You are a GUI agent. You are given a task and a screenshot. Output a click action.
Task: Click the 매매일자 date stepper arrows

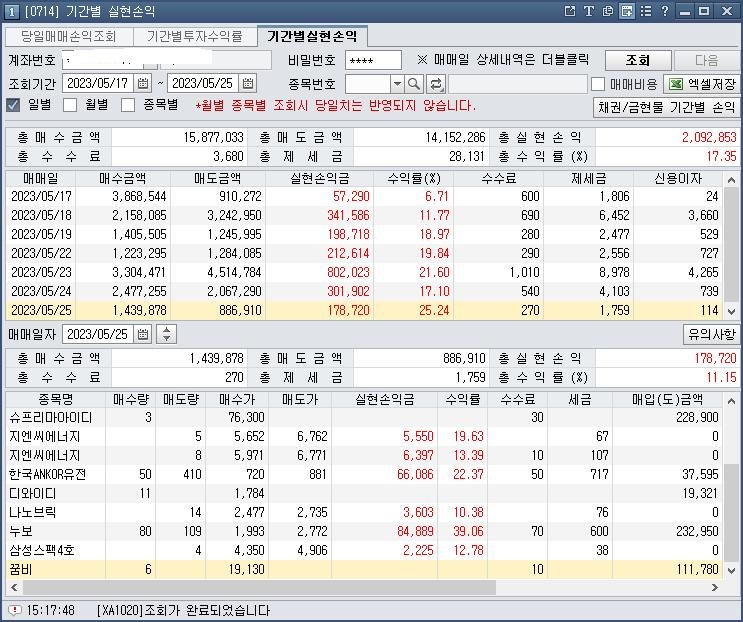(x=167, y=334)
